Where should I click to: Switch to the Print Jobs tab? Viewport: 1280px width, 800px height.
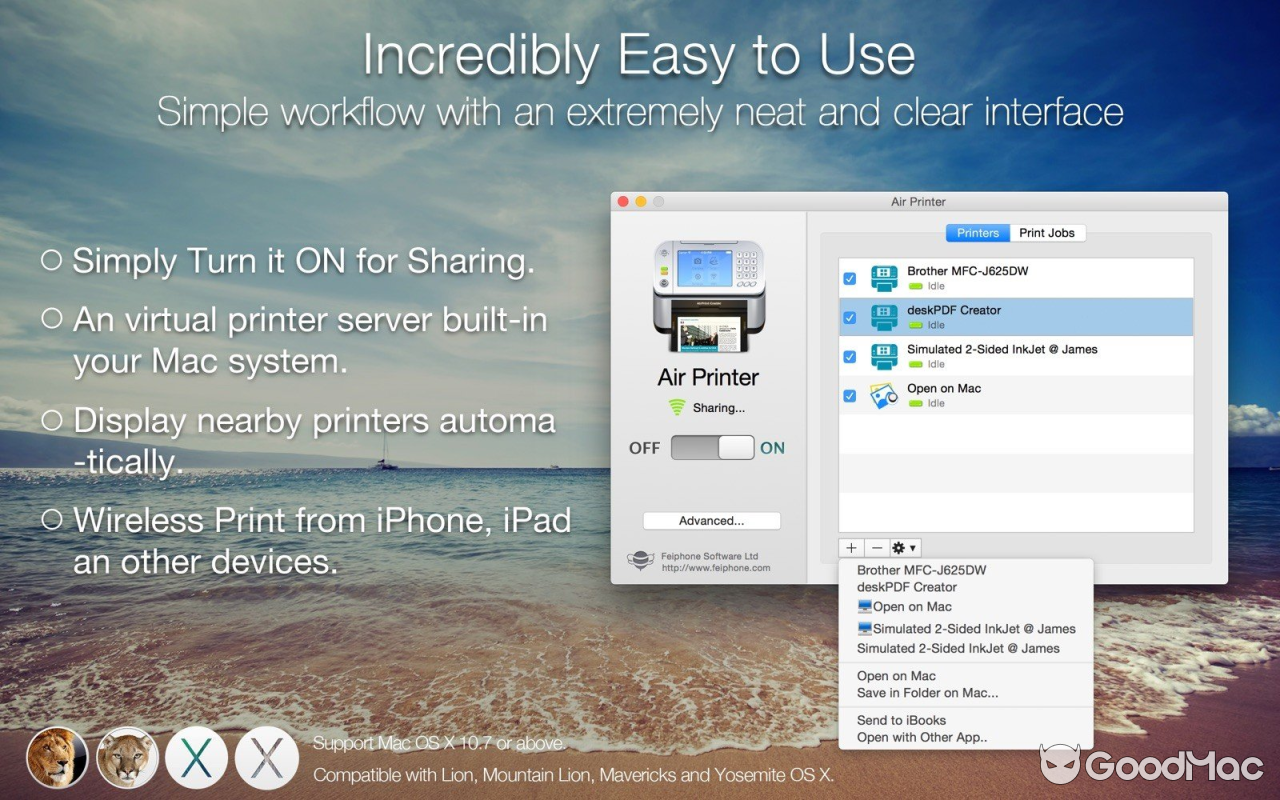pyautogui.click(x=1047, y=232)
